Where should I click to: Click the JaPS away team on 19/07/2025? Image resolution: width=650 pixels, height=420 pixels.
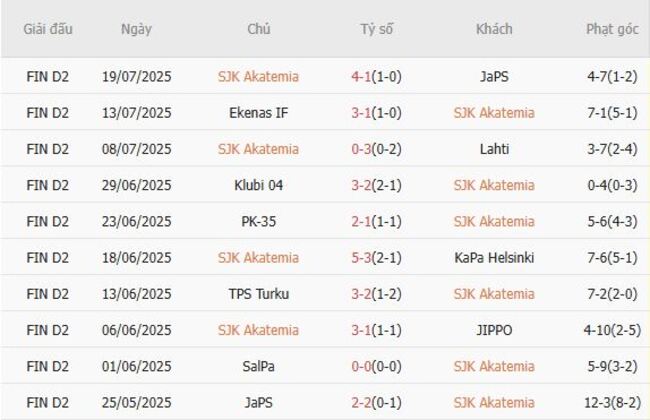click(494, 76)
